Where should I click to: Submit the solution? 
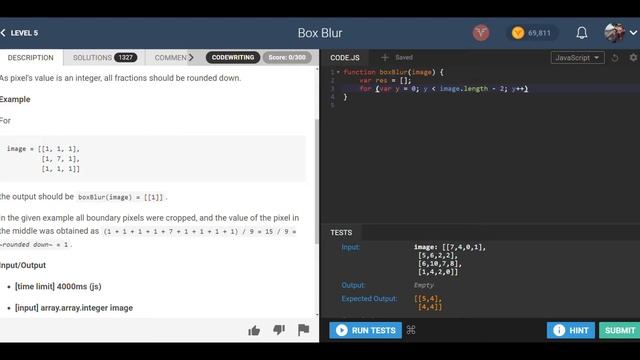point(620,330)
